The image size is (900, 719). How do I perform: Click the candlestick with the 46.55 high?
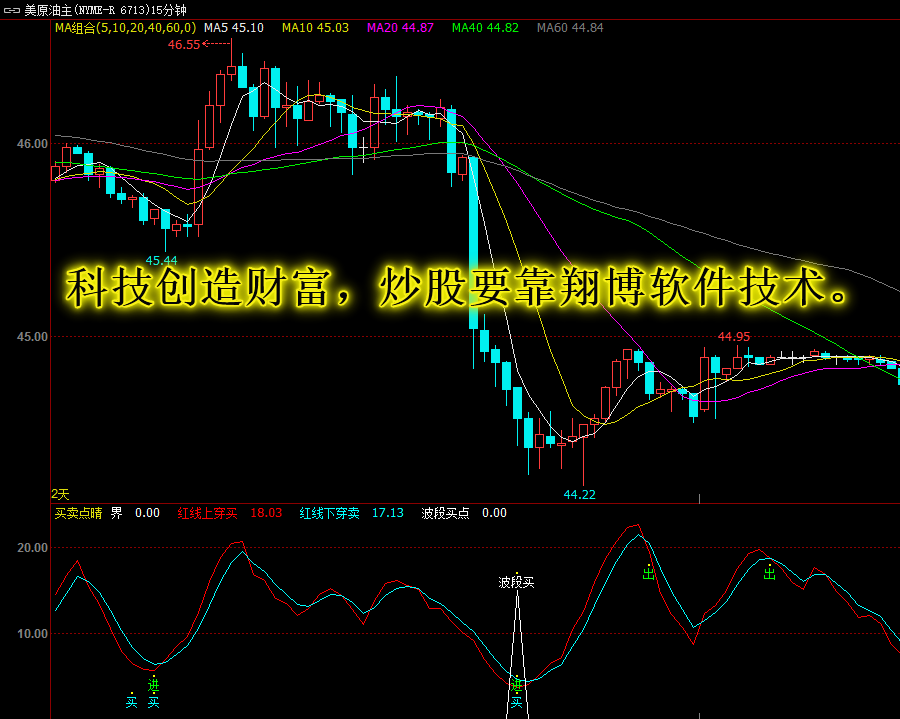[231, 70]
